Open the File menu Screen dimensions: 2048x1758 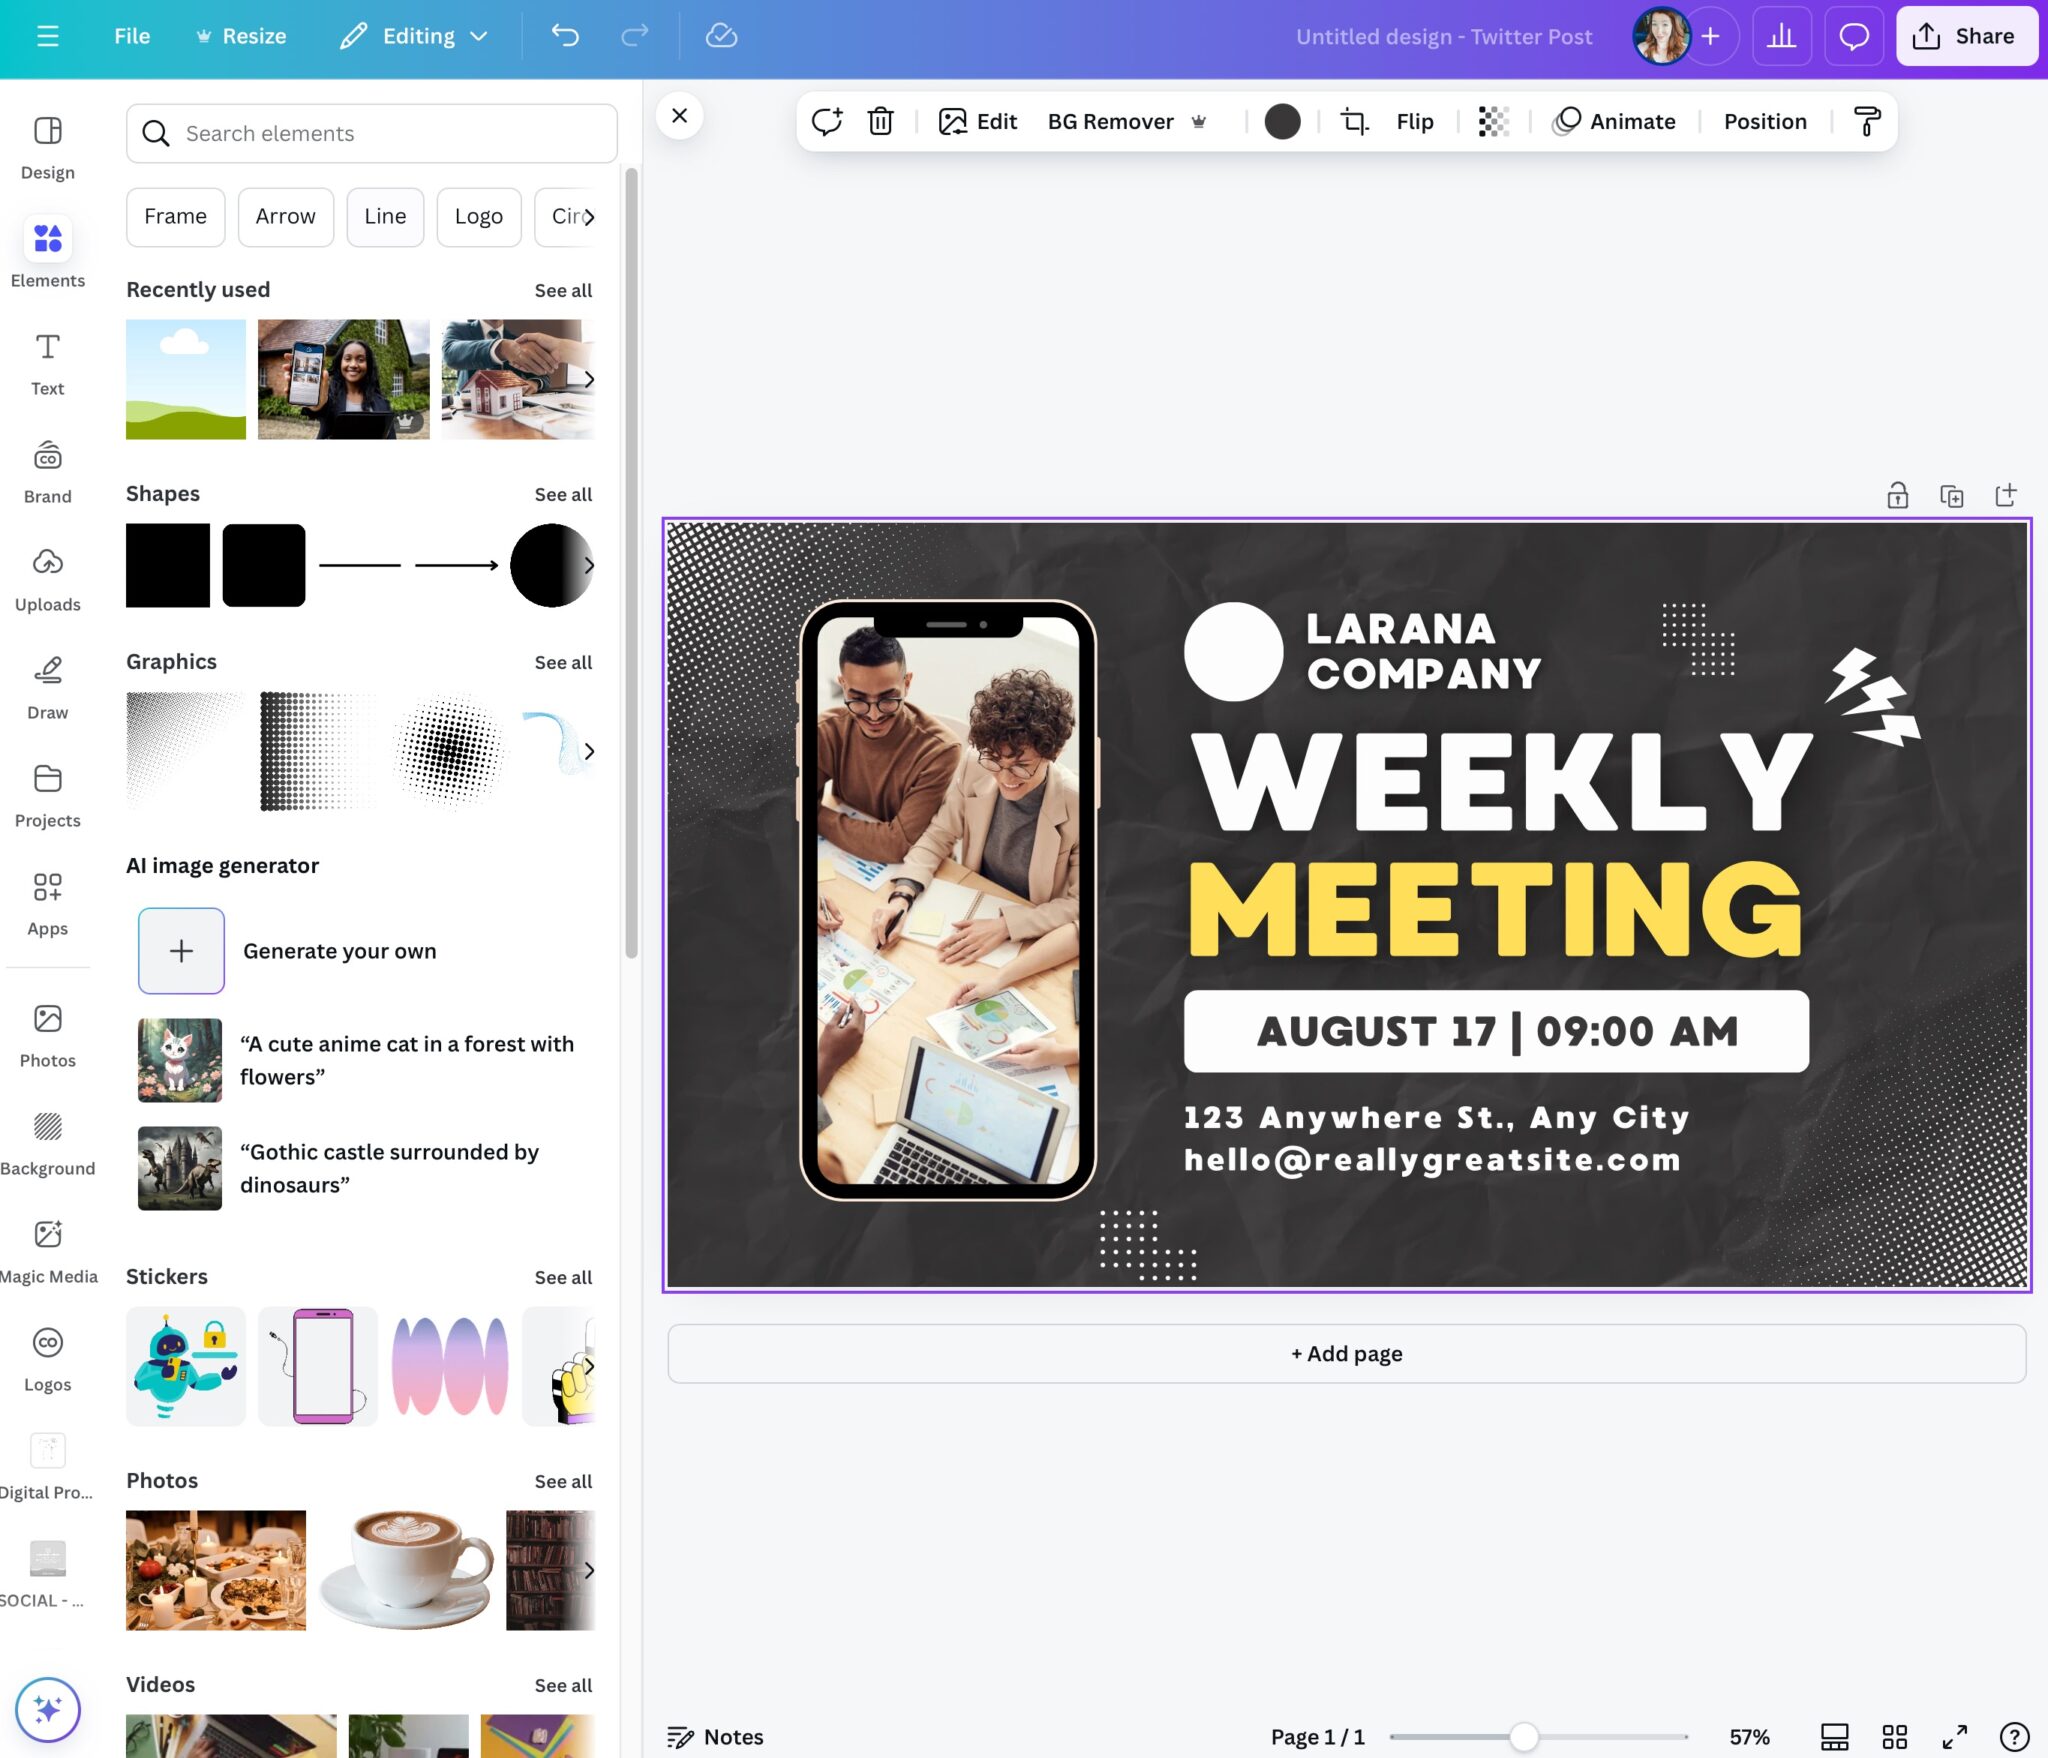click(x=132, y=37)
